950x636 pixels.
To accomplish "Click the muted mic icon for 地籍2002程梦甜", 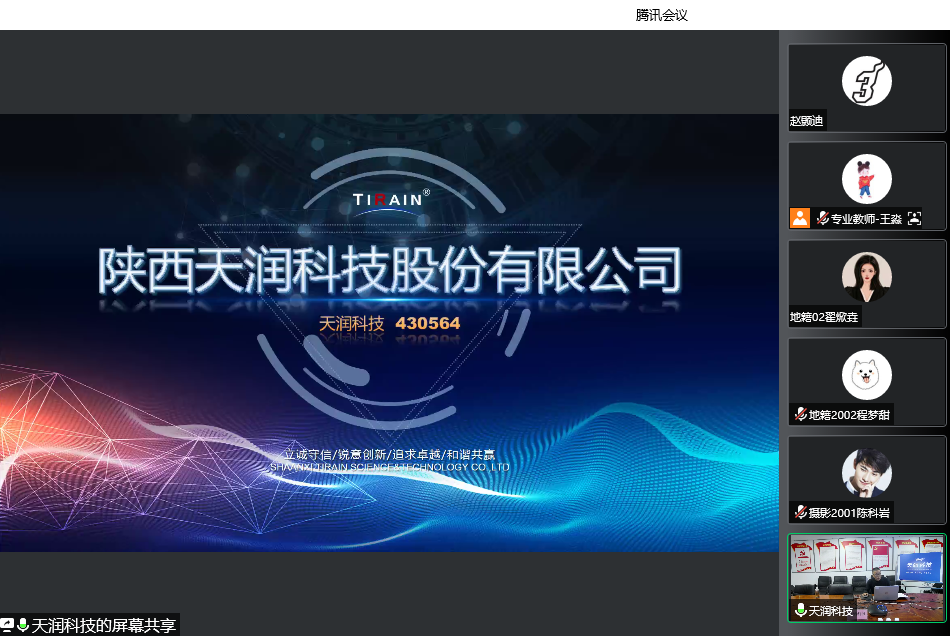I will click(x=800, y=414).
